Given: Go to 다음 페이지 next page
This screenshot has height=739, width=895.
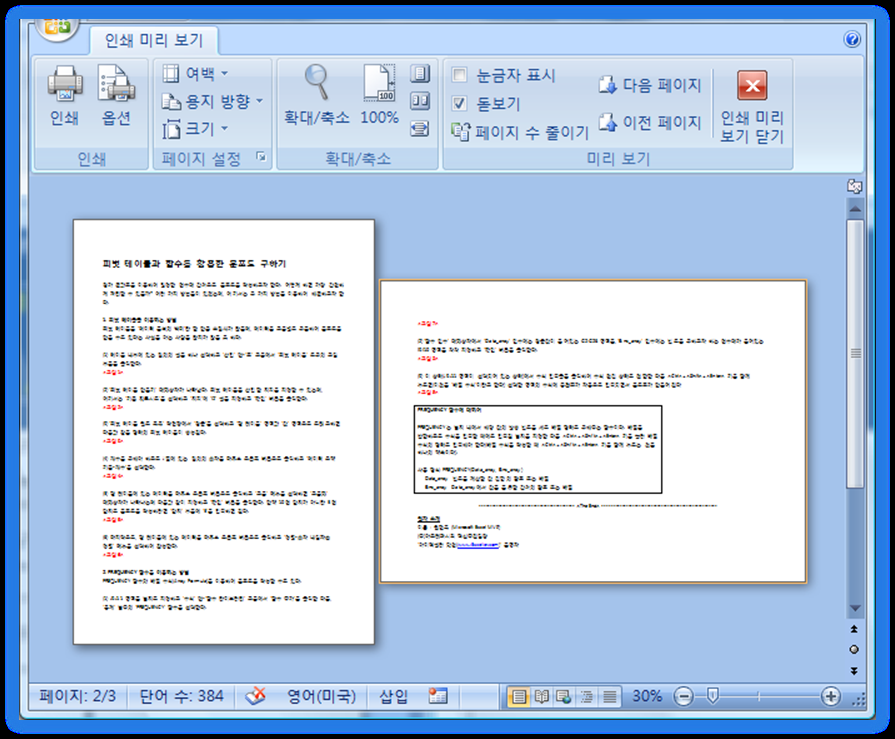Looking at the screenshot, I should [x=650, y=86].
